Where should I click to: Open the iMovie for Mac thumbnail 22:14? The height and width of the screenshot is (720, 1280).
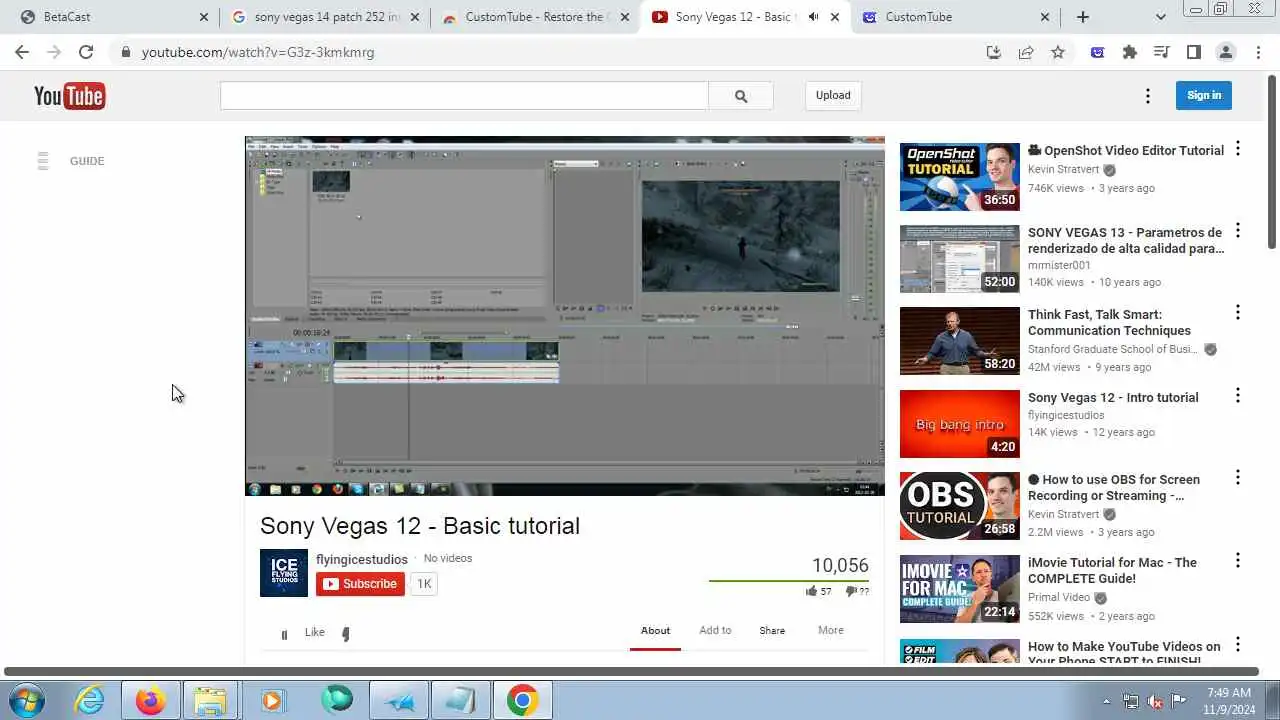(x=960, y=589)
